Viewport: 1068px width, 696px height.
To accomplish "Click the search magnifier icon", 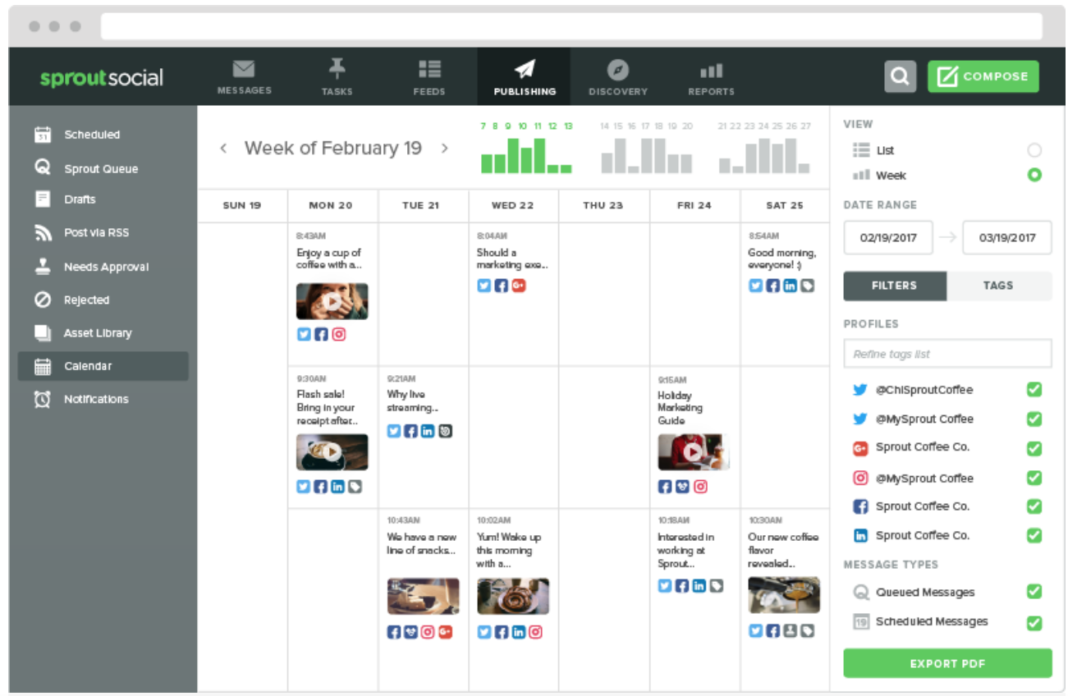I will [899, 76].
